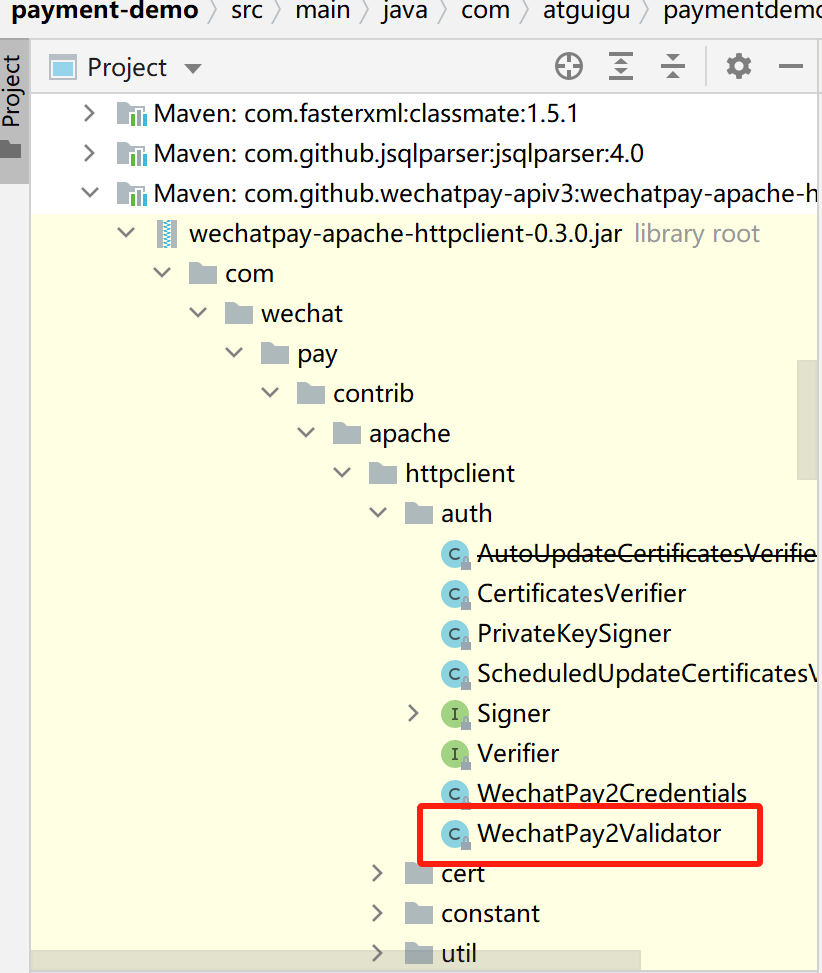This screenshot has height=973, width=822.
Task: Open Project panel settings gear
Action: click(738, 66)
